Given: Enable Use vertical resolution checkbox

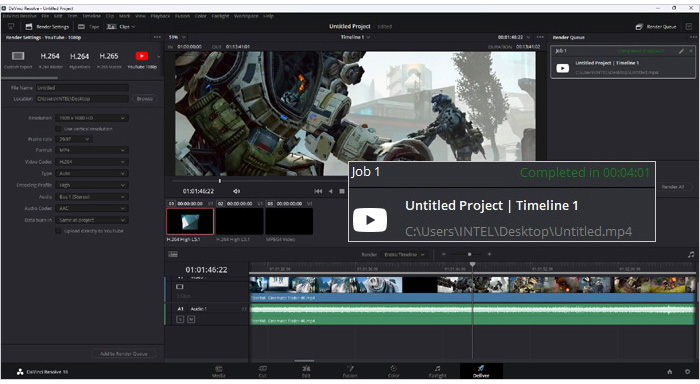Looking at the screenshot, I should (58, 129).
